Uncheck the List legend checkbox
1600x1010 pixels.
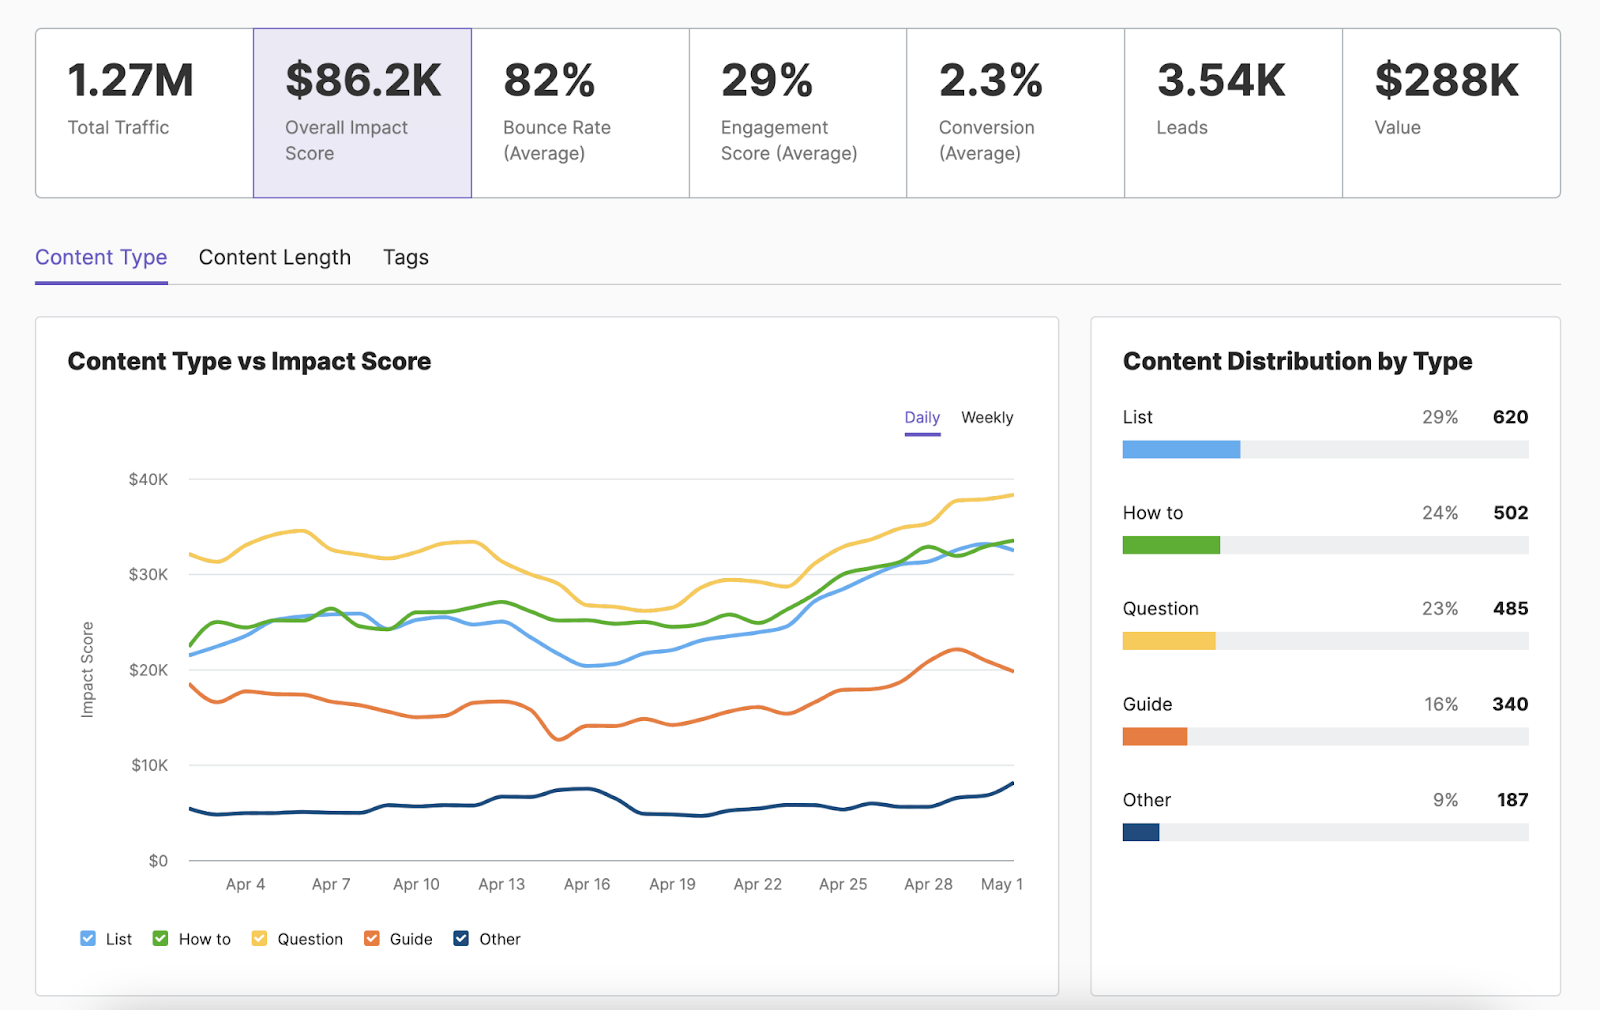pyautogui.click(x=88, y=938)
